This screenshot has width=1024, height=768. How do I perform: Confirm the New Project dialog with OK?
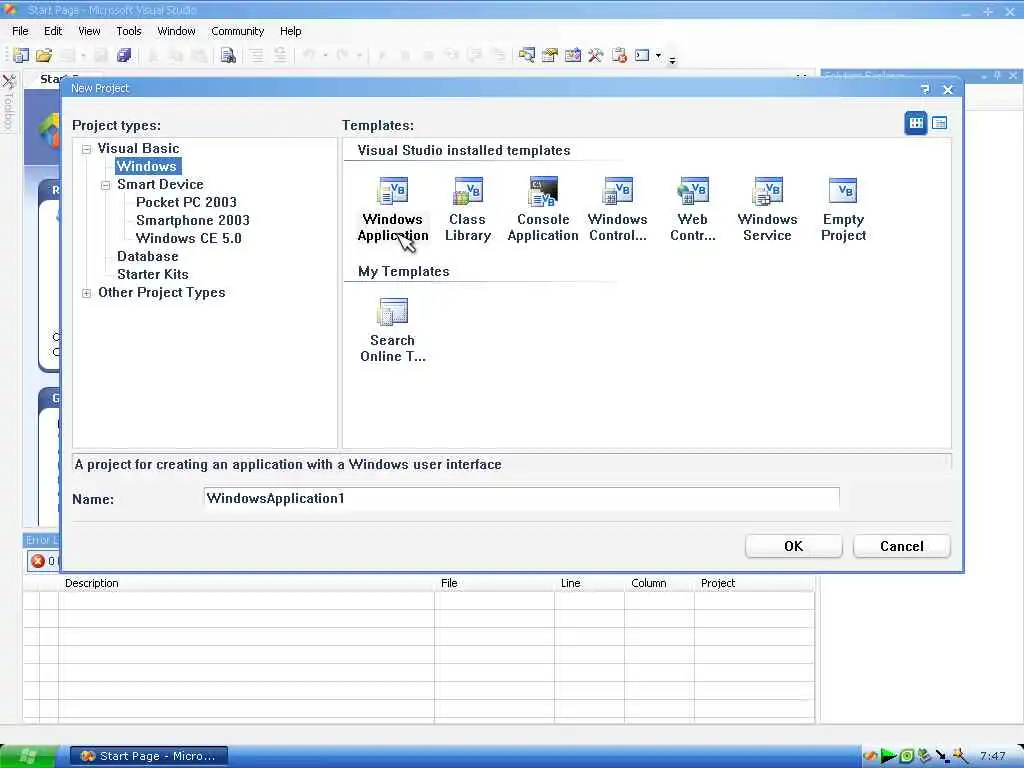793,547
